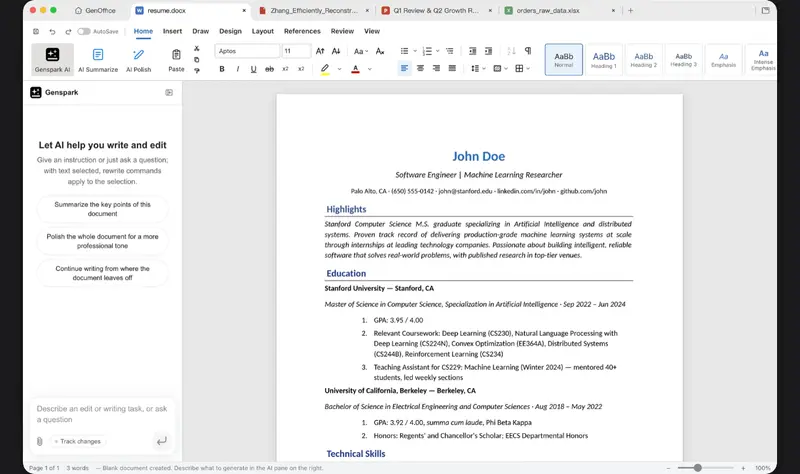Open bullet list style dropdown
Image resolution: width=800 pixels, height=474 pixels.
click(415, 51)
